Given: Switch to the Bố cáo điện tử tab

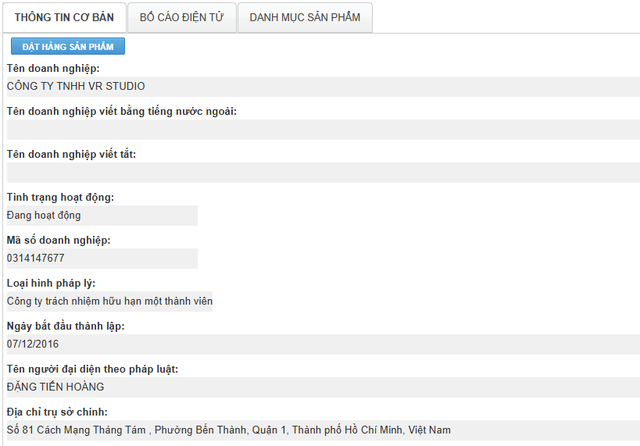Looking at the screenshot, I should [x=182, y=17].
